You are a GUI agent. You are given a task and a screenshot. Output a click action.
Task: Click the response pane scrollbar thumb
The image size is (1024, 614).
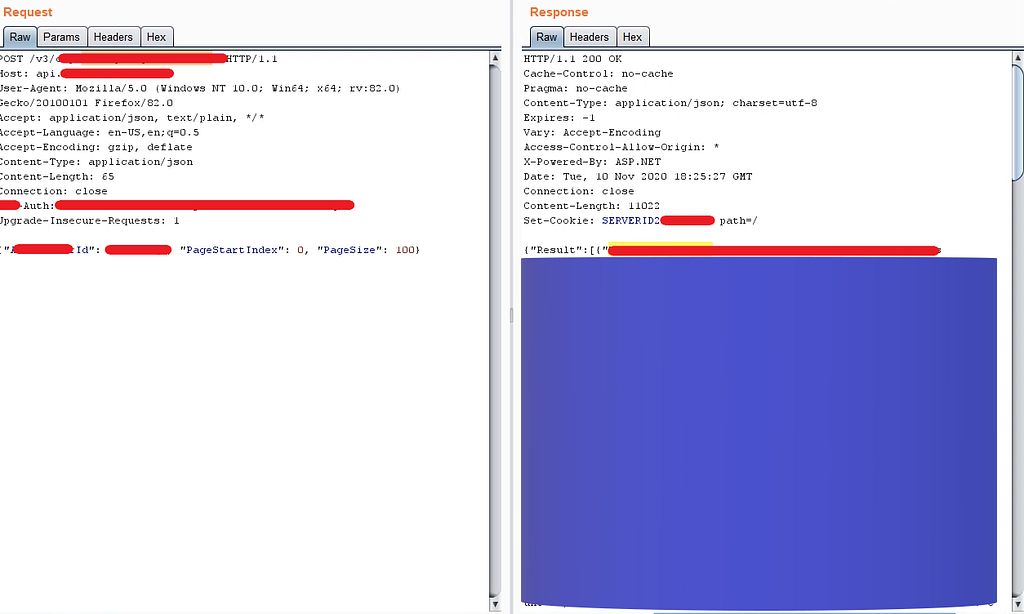coord(1018,122)
